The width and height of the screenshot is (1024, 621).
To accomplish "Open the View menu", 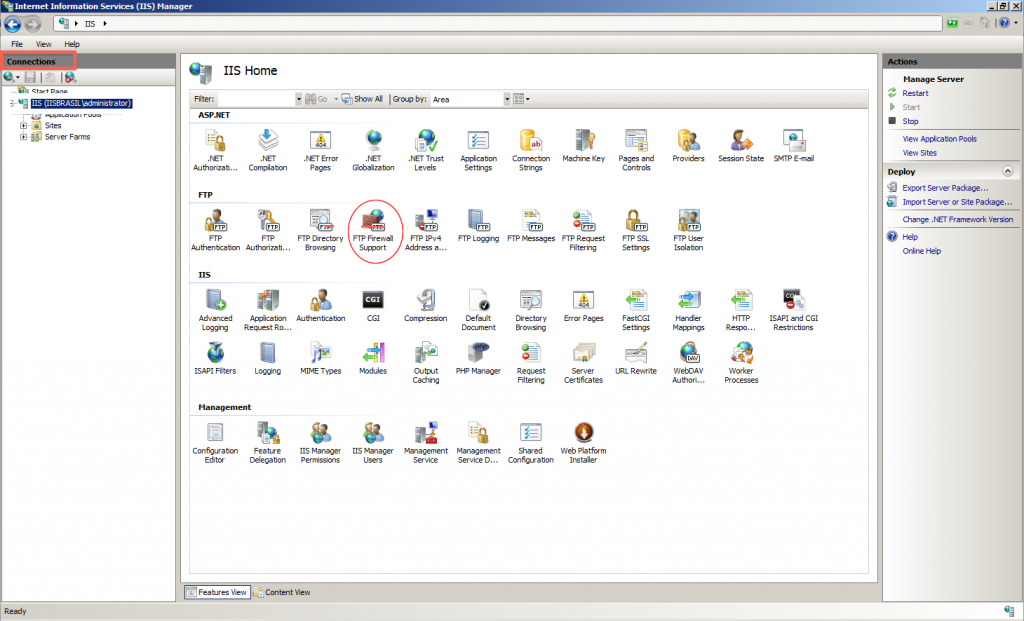I will pos(44,44).
